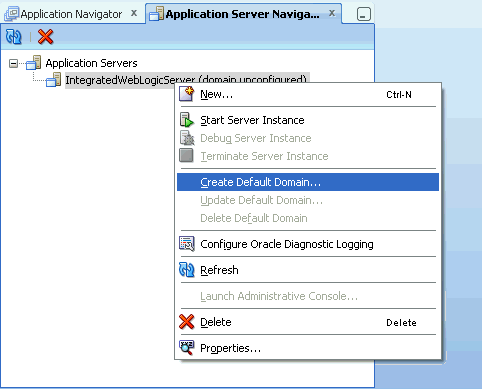Click the red Delete toolbar icon
The height and width of the screenshot is (389, 482).
(x=46, y=37)
